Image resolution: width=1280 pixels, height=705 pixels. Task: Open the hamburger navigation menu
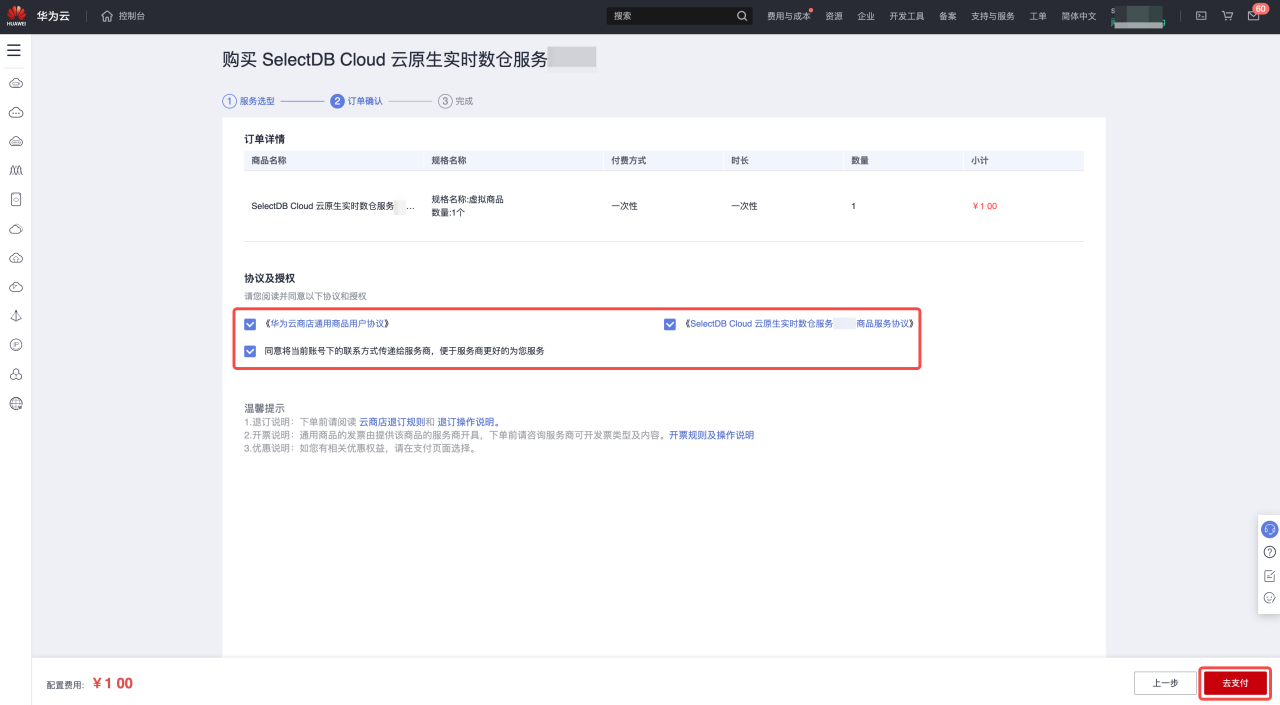point(14,50)
